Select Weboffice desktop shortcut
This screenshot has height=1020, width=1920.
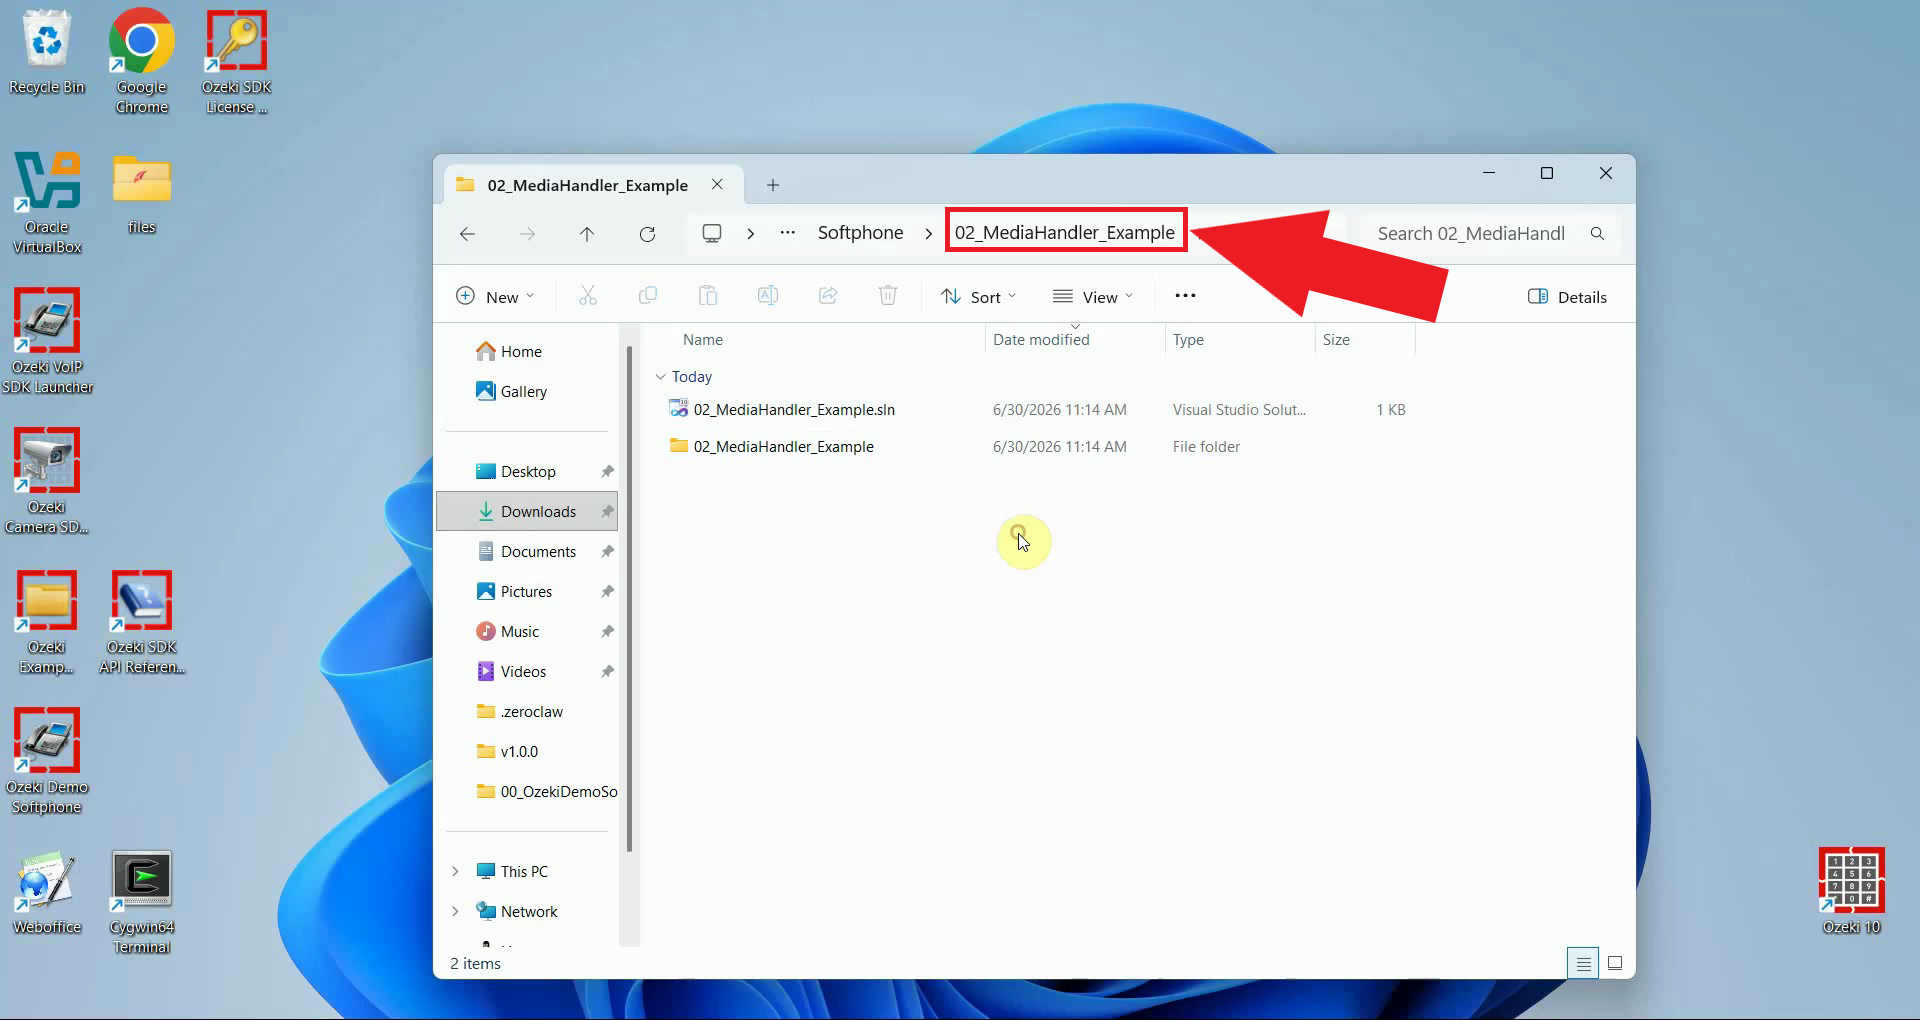(x=47, y=892)
